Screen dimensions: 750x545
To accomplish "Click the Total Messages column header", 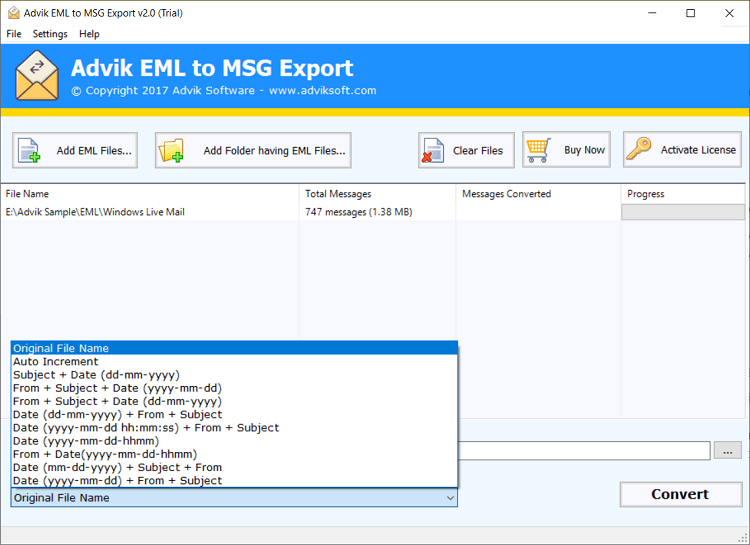I will (377, 194).
